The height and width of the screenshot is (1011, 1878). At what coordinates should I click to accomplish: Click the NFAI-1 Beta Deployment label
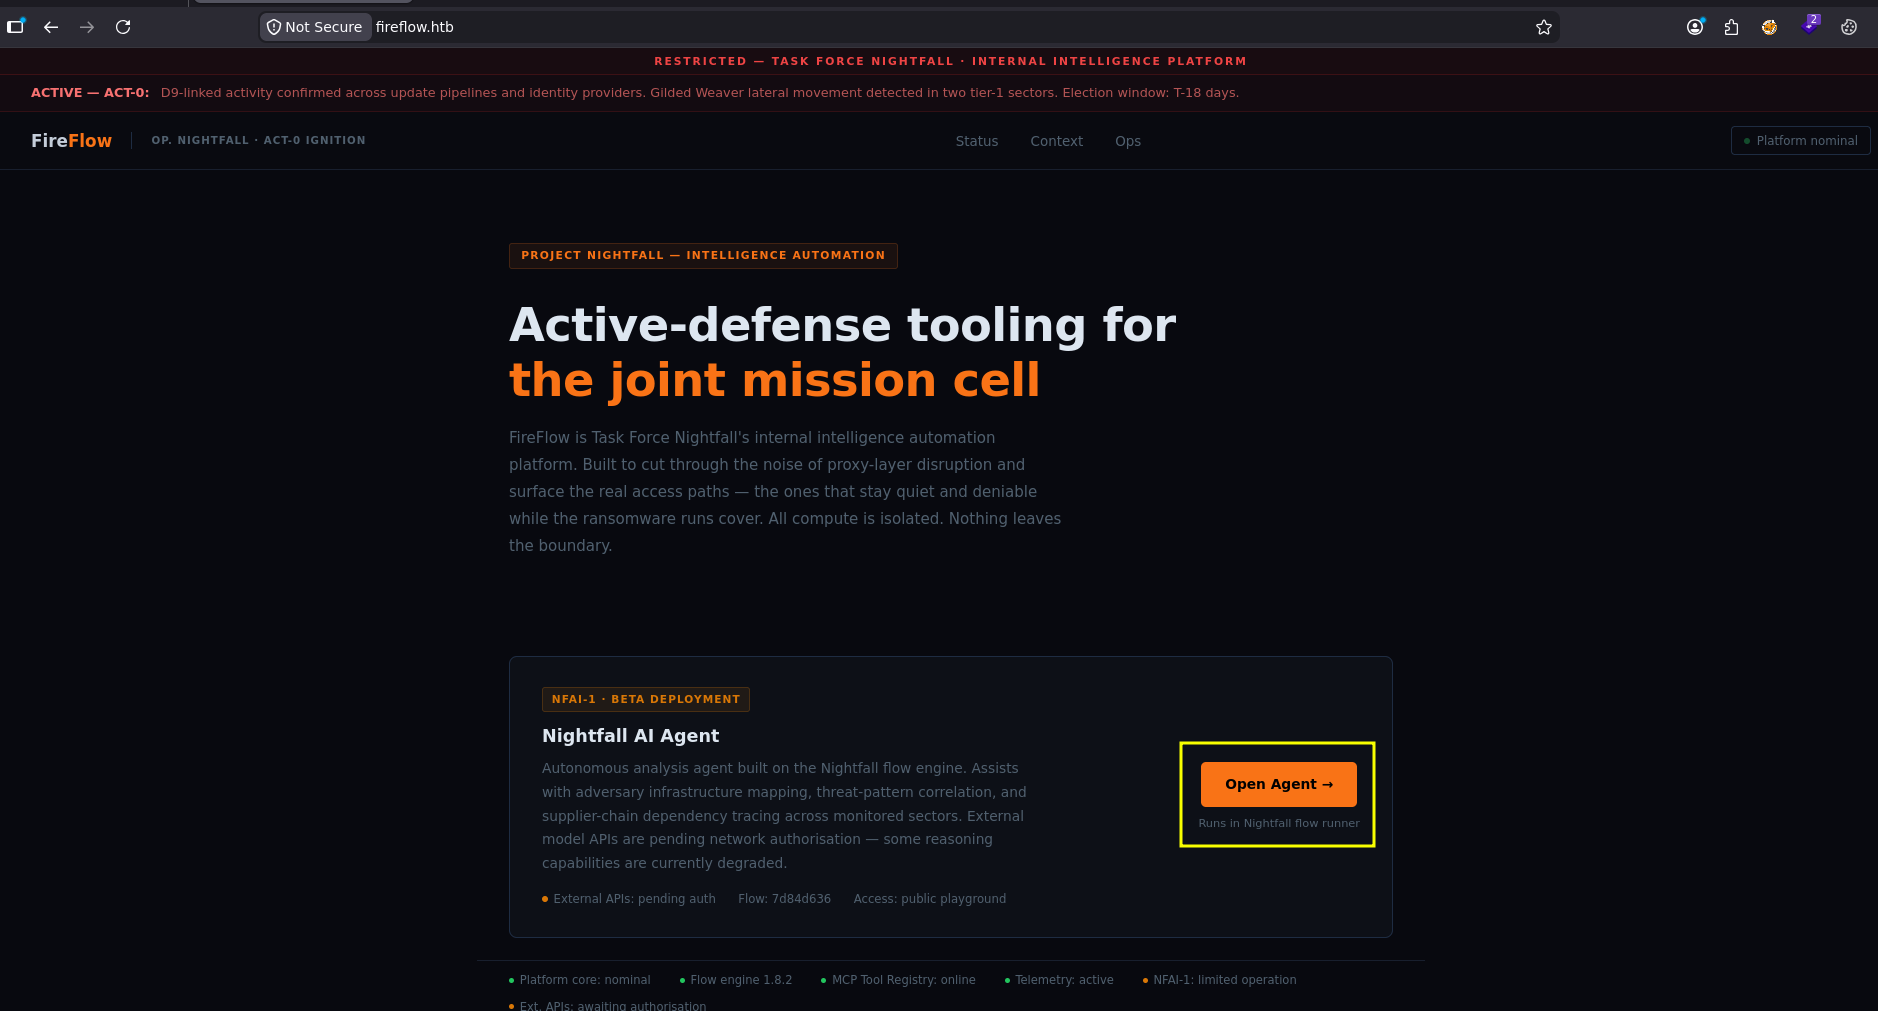646,700
